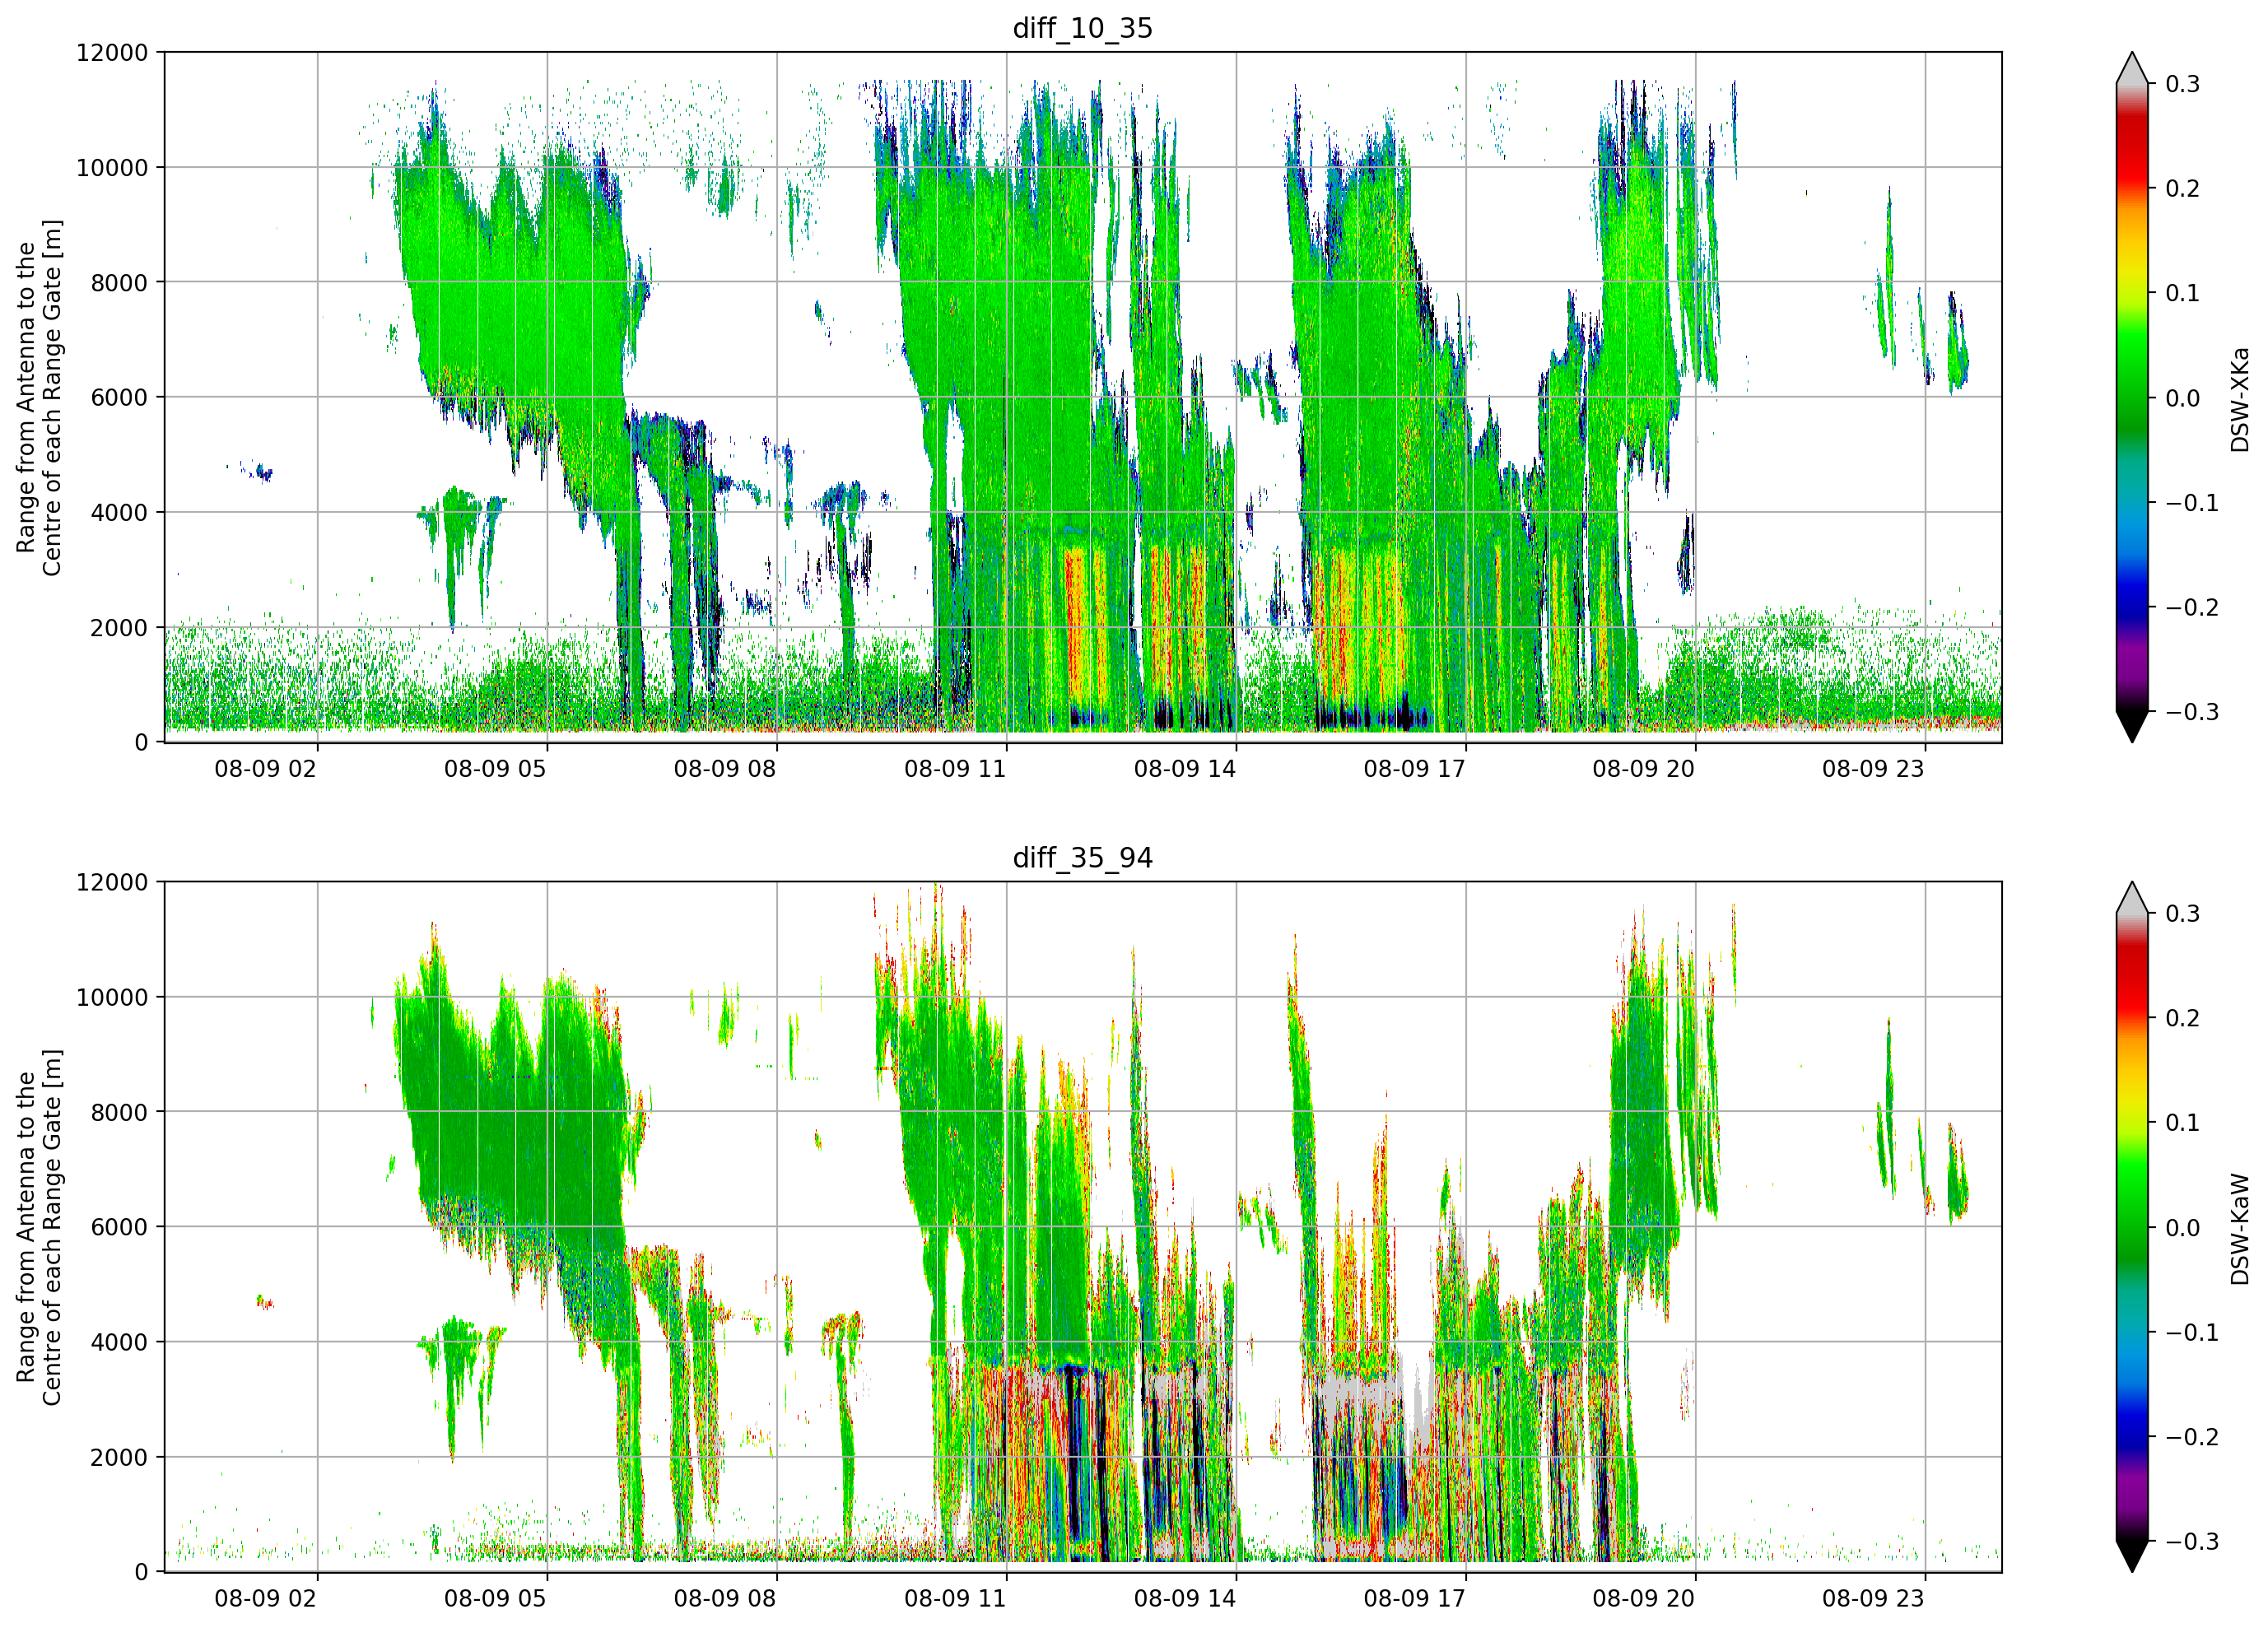Image resolution: width=2268 pixels, height=1628 pixels.
Task: Click the 2000 y-tick in diff_10_35
Action: coord(119,628)
